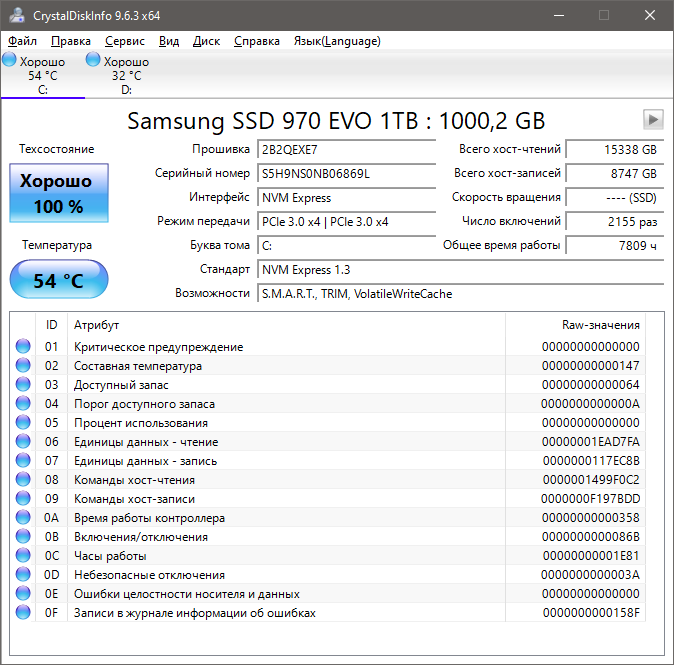Screen dimensions: 674x665
Task: Open the Диск menu
Action: (206, 41)
